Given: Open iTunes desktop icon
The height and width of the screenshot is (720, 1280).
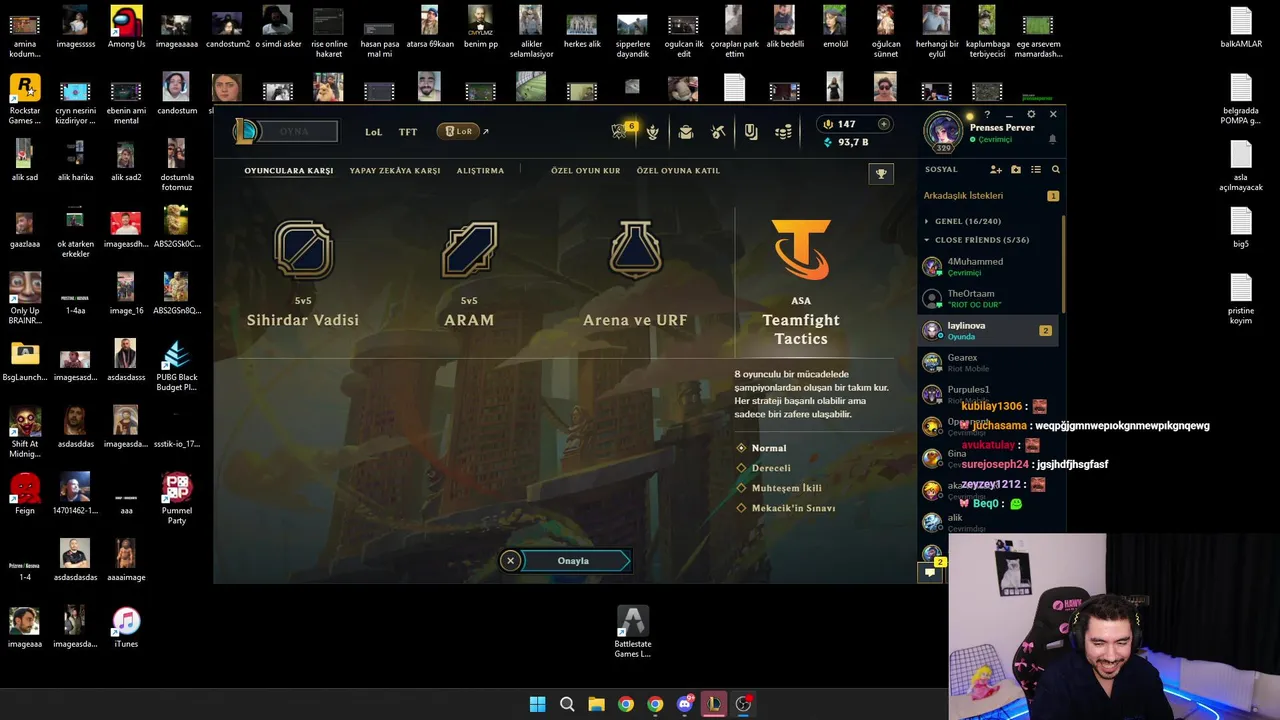Looking at the screenshot, I should click(126, 627).
